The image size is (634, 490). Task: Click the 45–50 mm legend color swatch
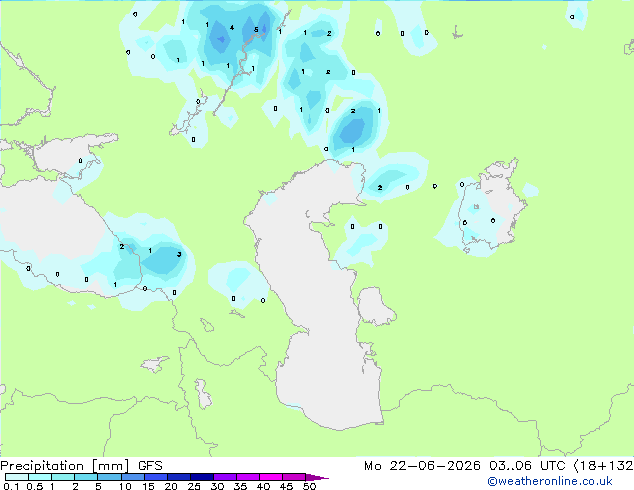(294, 477)
